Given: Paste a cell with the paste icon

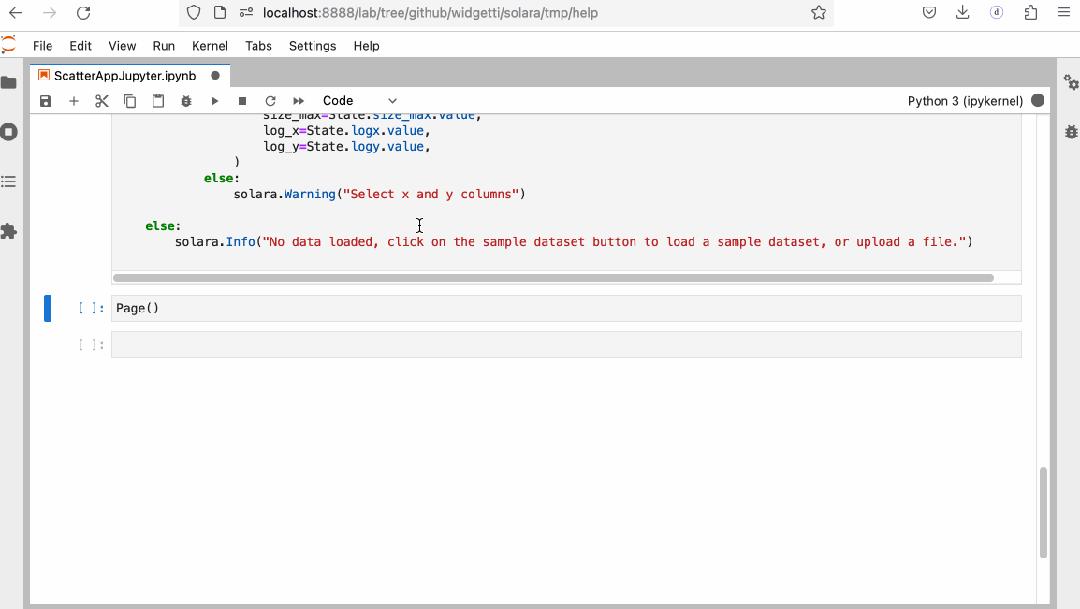Looking at the screenshot, I should pos(158,100).
